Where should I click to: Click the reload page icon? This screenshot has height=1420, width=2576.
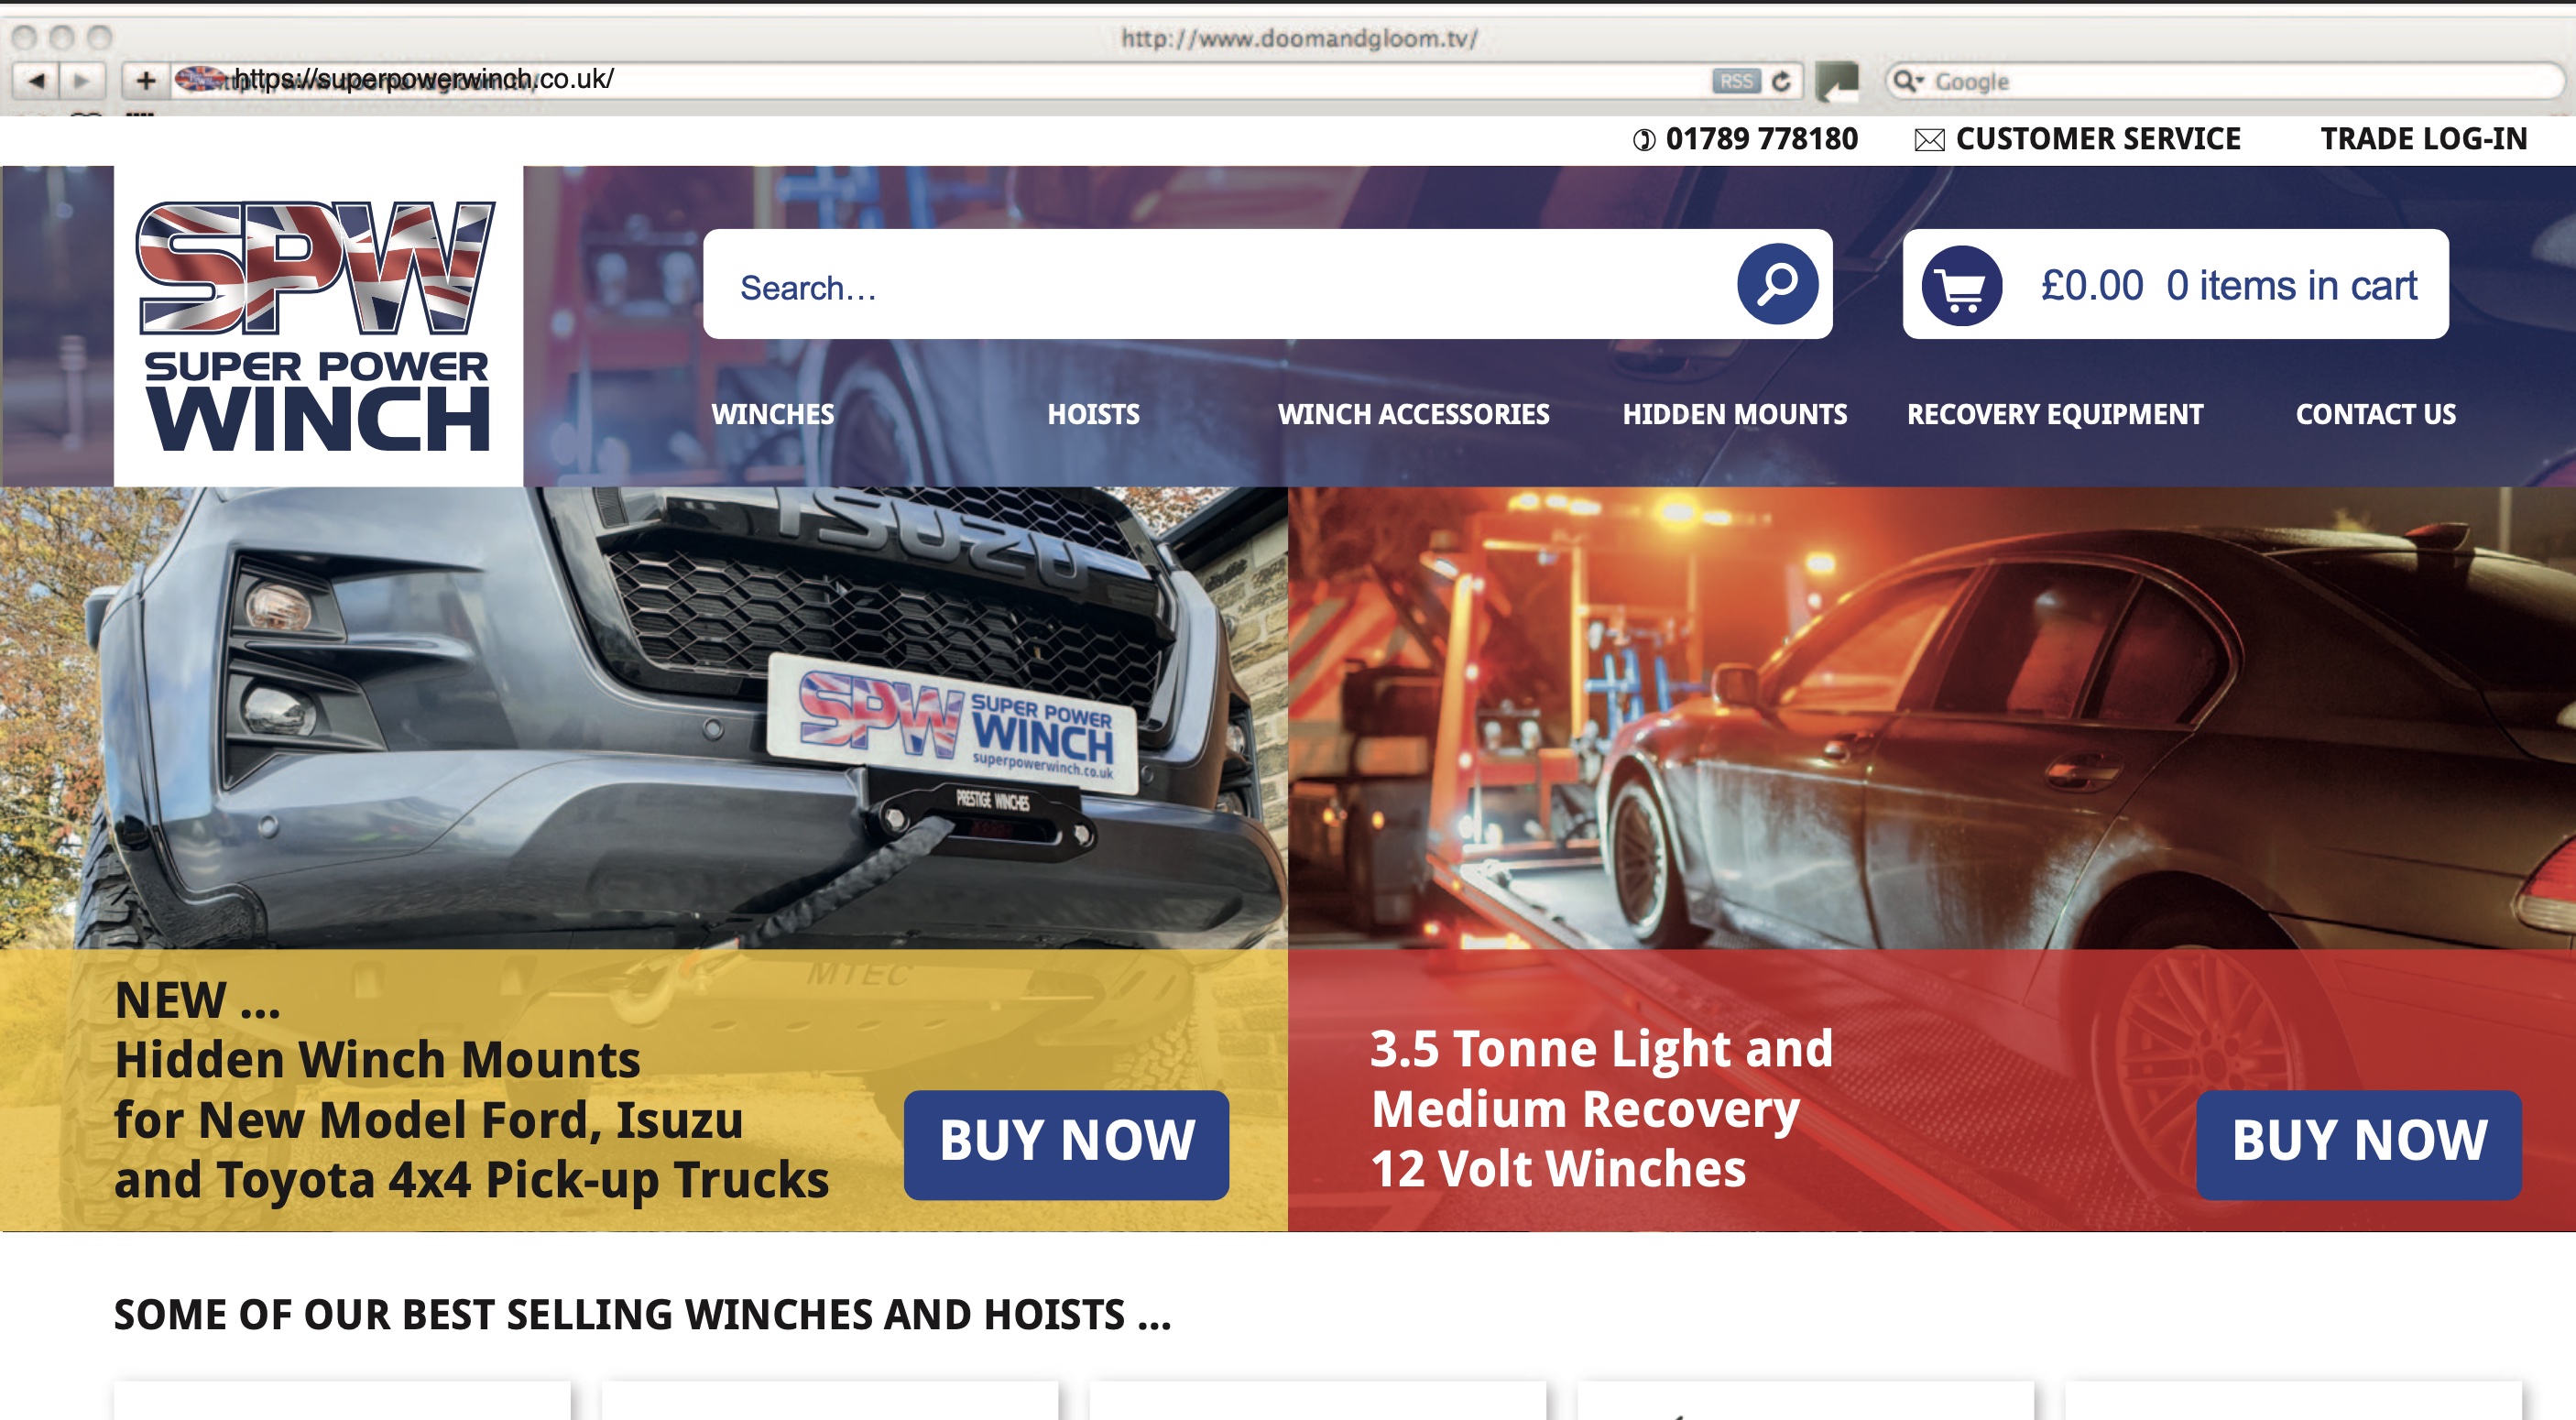[1781, 81]
